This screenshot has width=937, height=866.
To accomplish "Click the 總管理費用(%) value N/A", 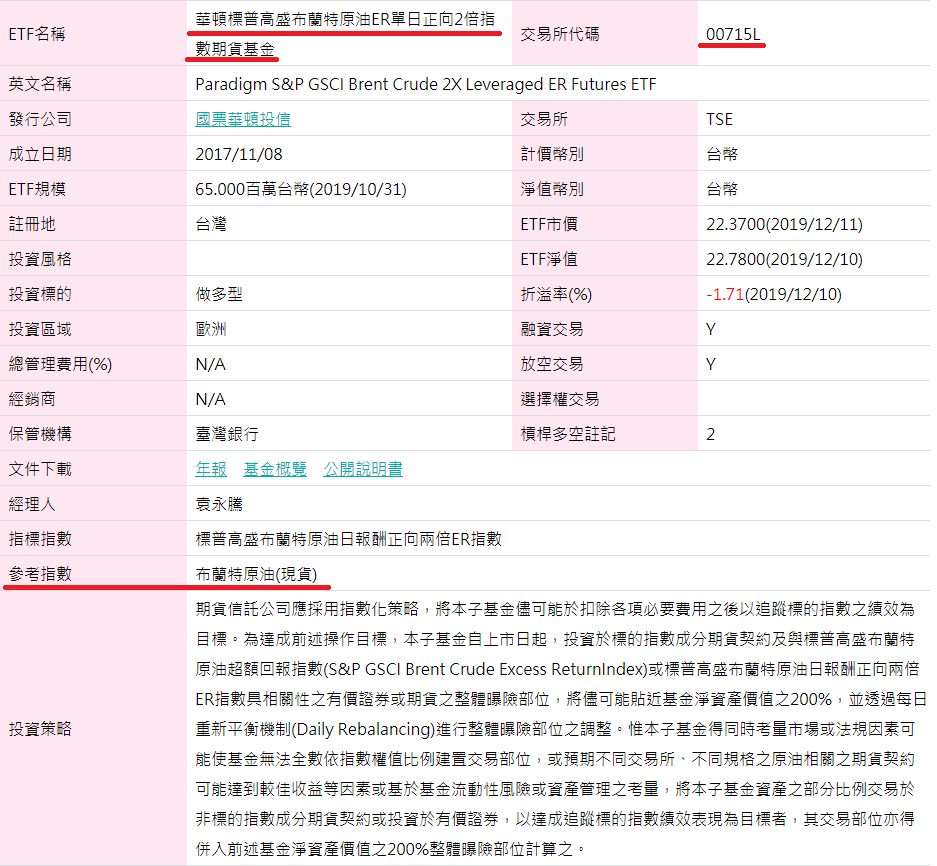I will 210,364.
